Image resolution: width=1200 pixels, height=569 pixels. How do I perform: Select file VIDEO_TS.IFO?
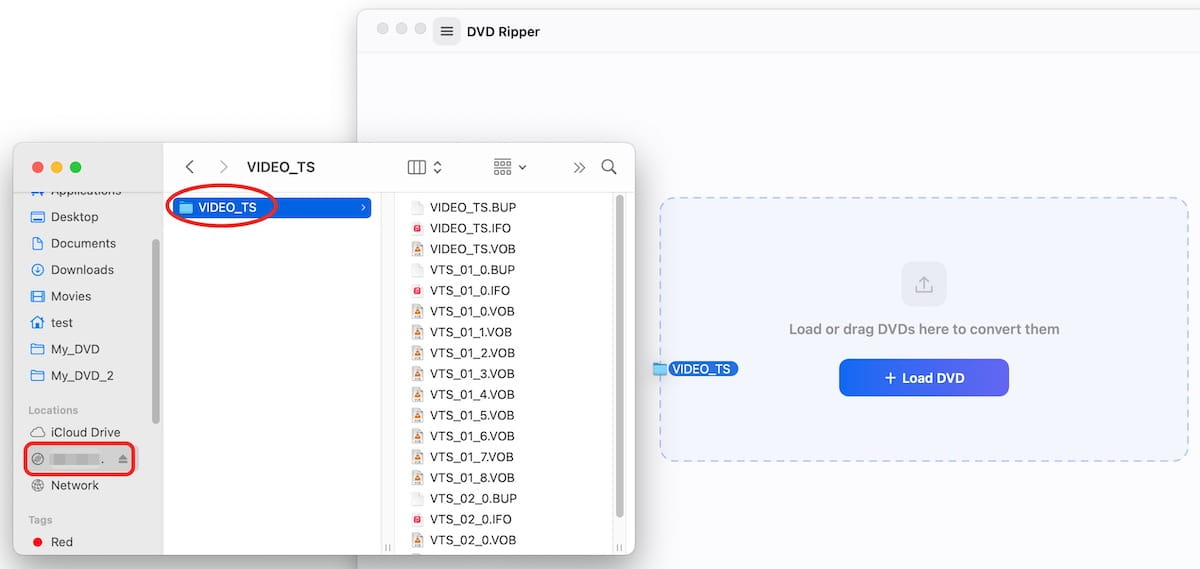470,228
